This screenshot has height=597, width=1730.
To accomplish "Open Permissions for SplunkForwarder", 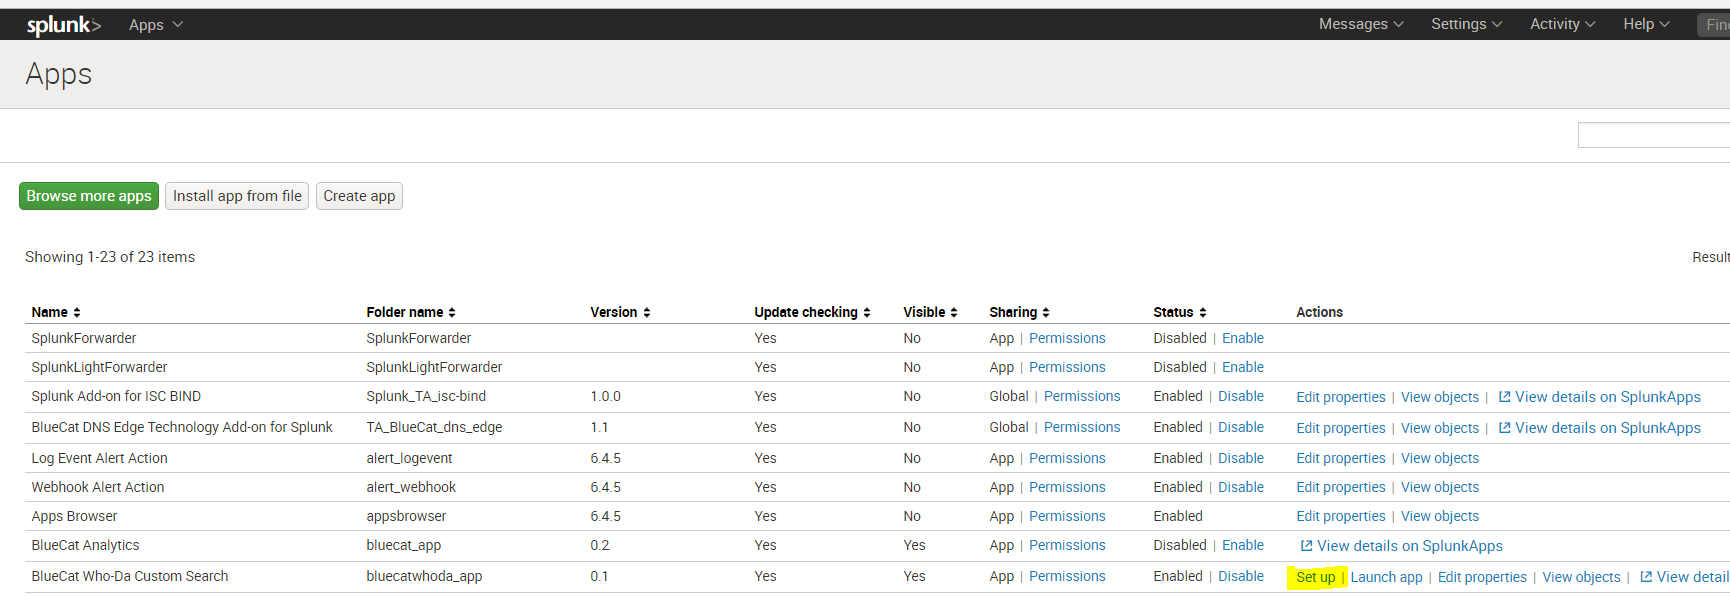I will (1067, 338).
